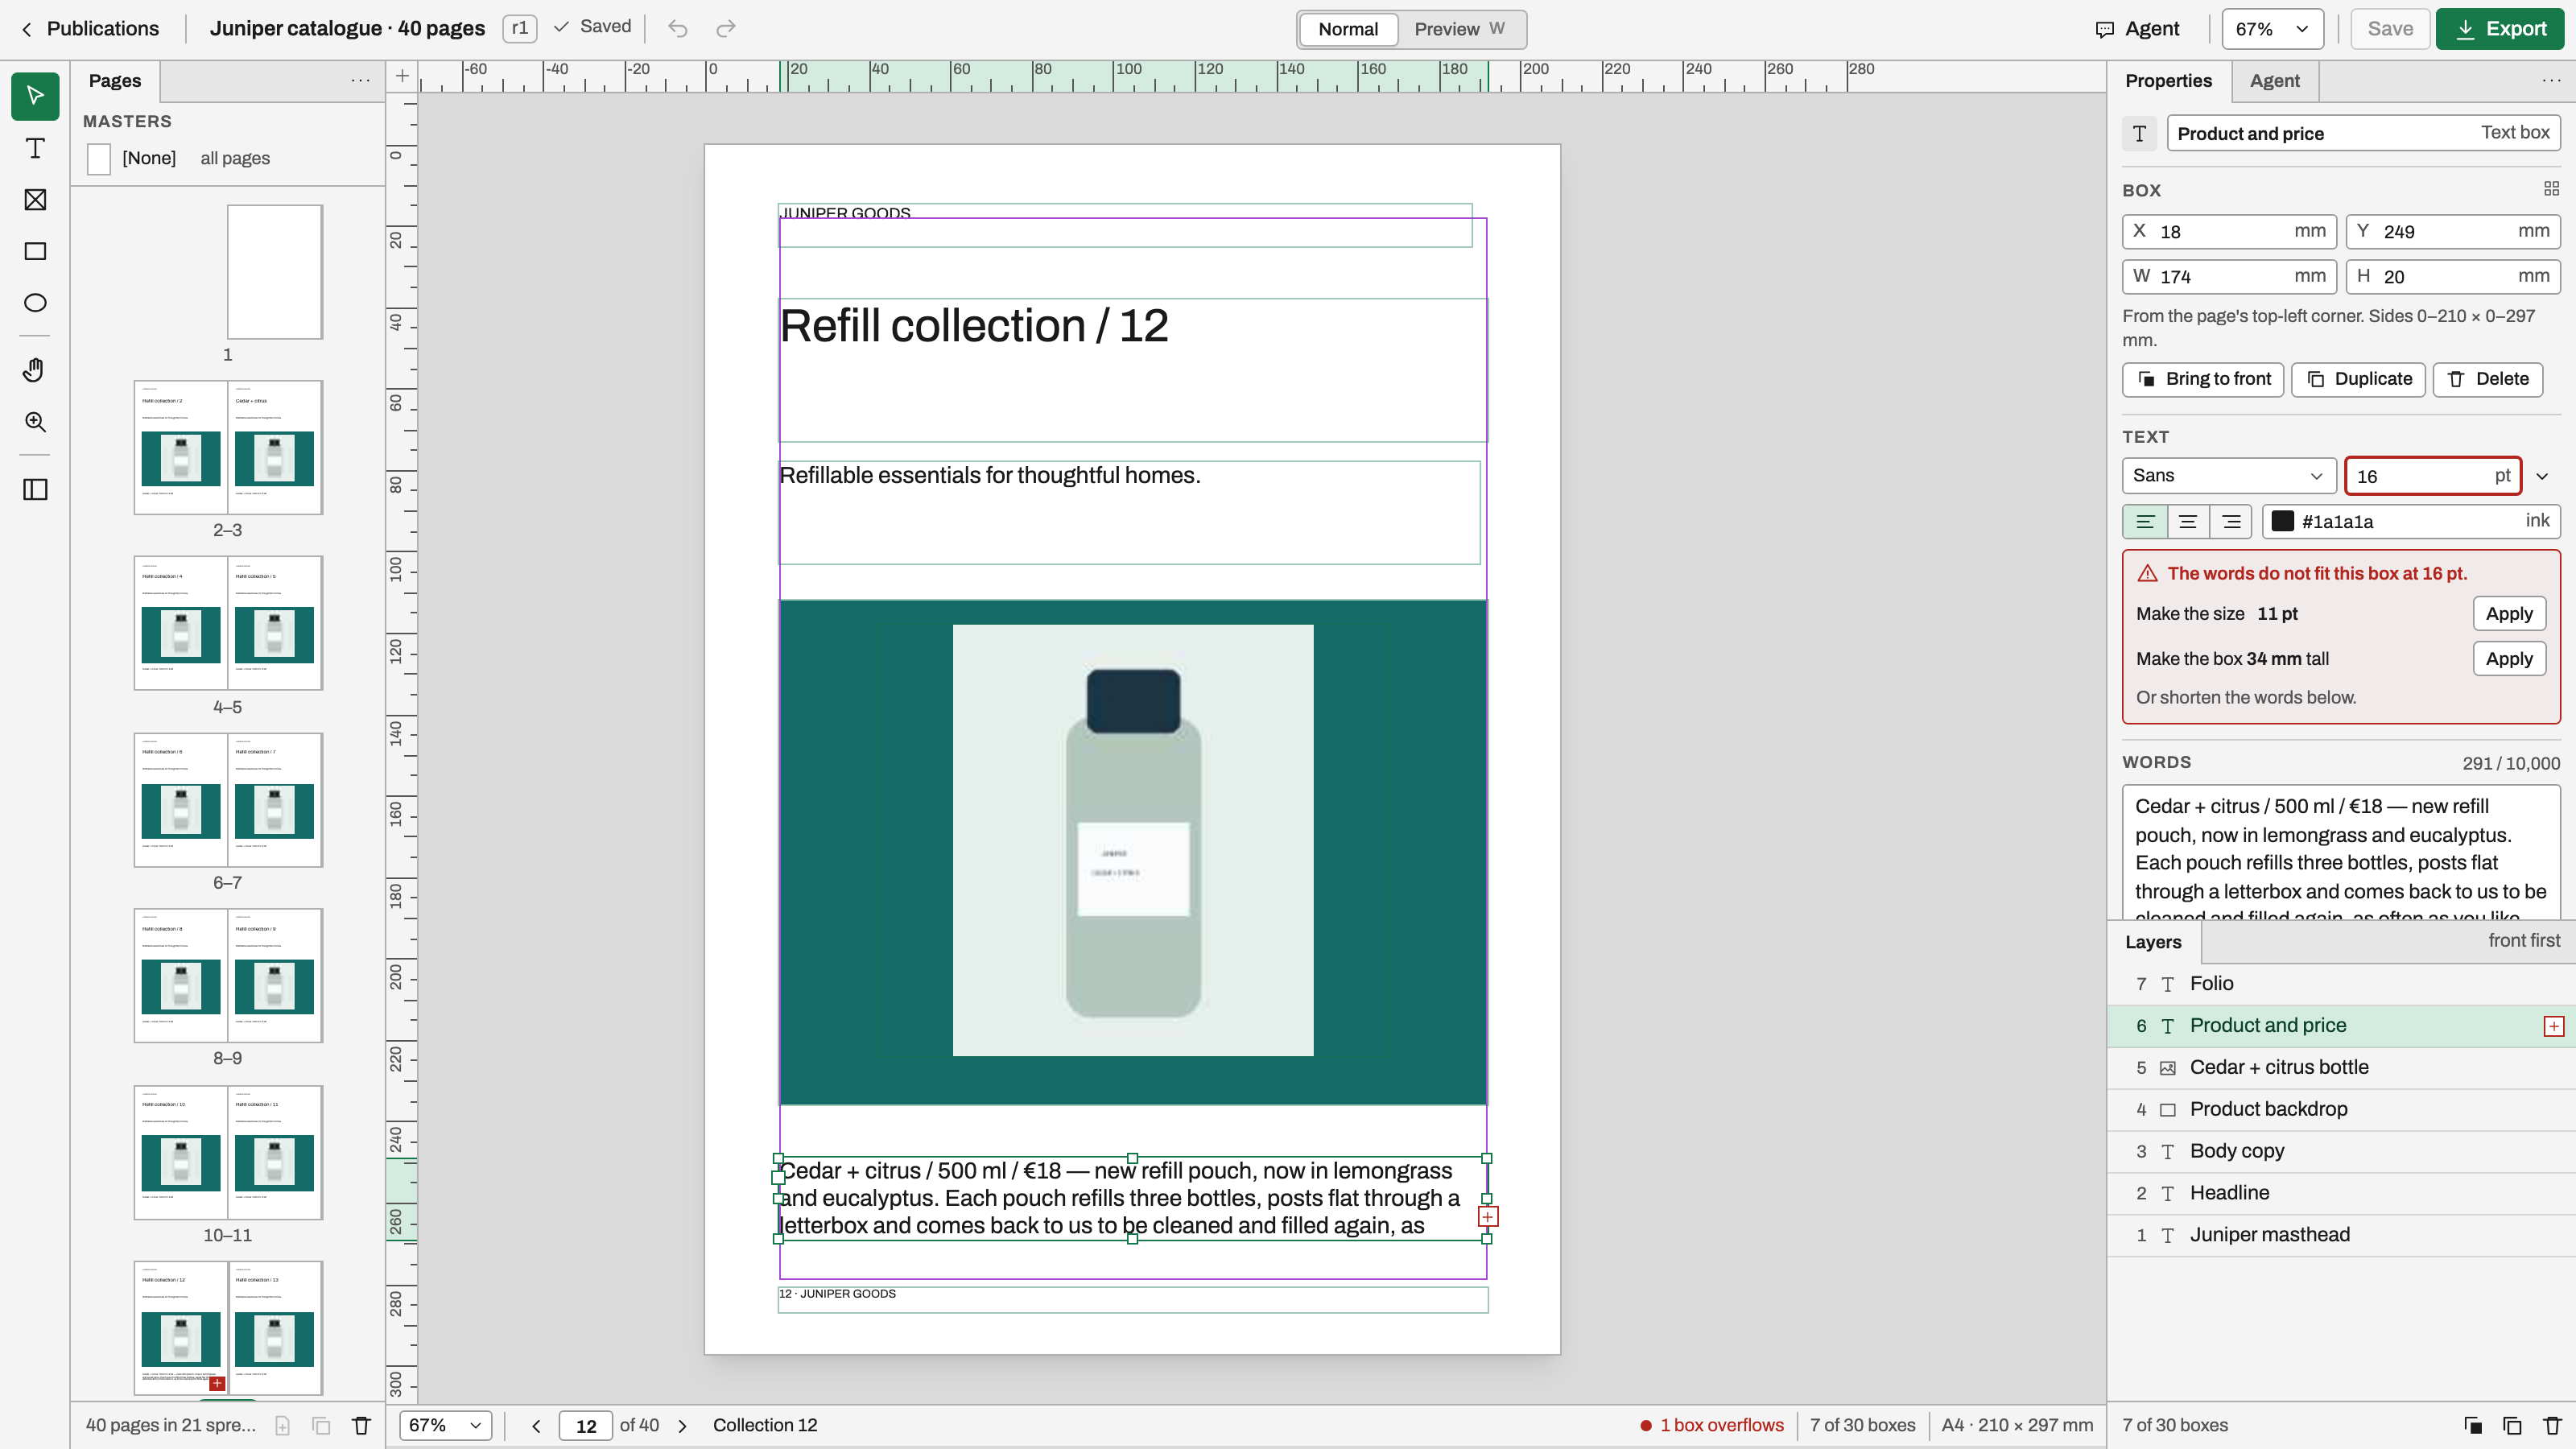
Task: Select the Text tool
Action: click(x=35, y=148)
